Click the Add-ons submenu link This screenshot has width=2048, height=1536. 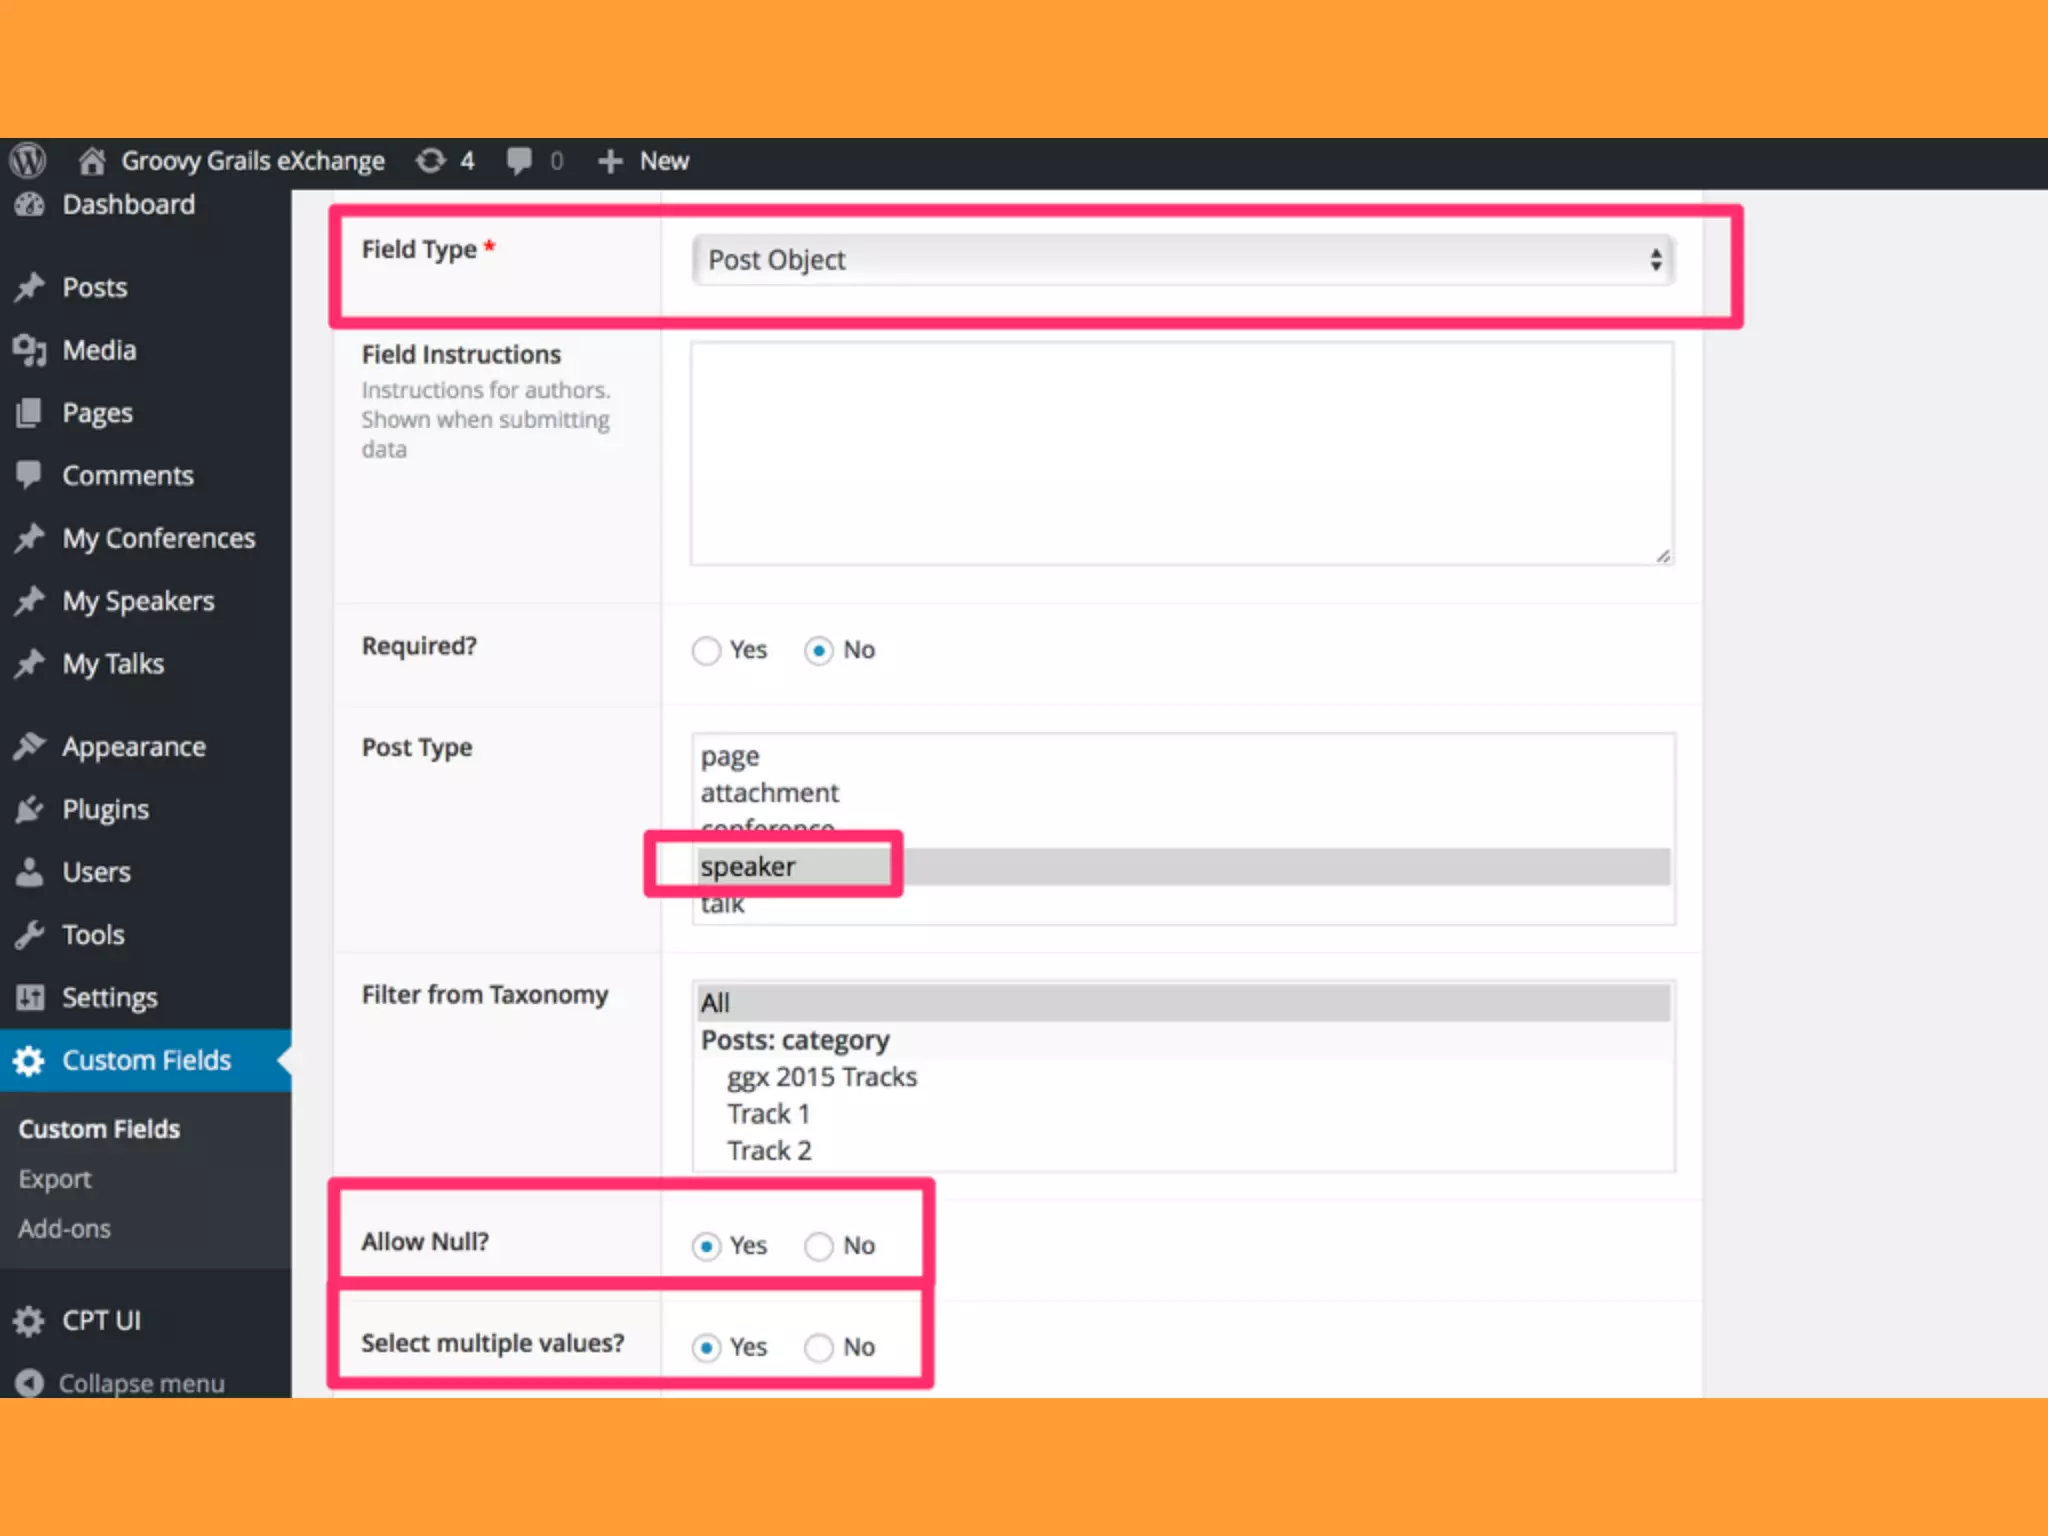[65, 1229]
